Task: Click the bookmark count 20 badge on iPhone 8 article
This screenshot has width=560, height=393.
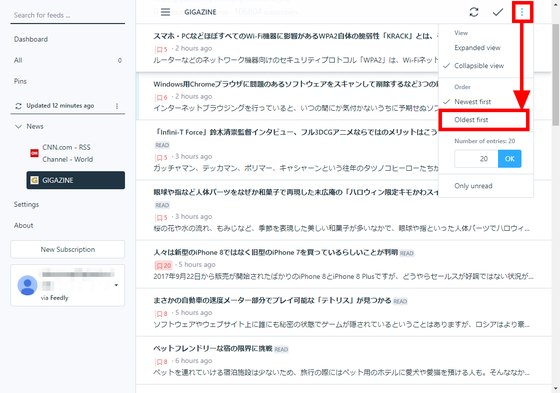Action: pyautogui.click(x=163, y=265)
